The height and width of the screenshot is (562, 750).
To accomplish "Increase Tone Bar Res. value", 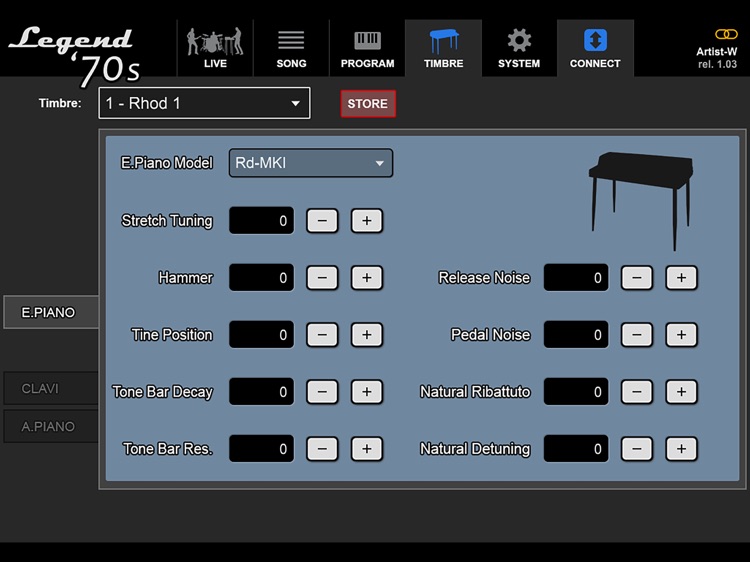I will (367, 449).
